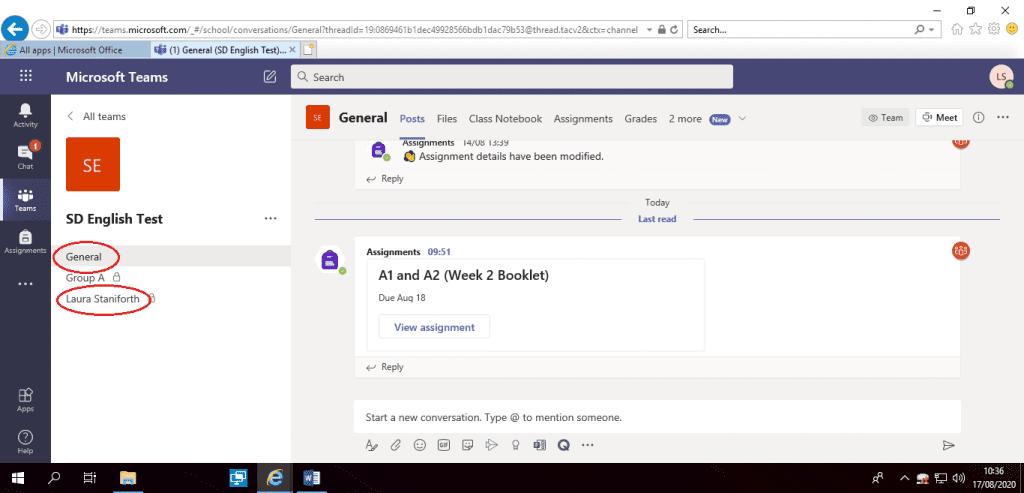Open the Help question mark icon
Image resolution: width=1024 pixels, height=493 pixels.
click(x=25, y=441)
